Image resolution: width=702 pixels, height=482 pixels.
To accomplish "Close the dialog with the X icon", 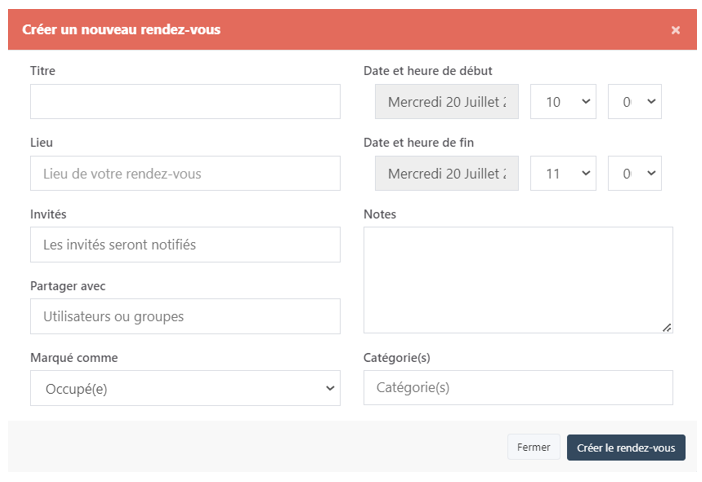I will 675,30.
